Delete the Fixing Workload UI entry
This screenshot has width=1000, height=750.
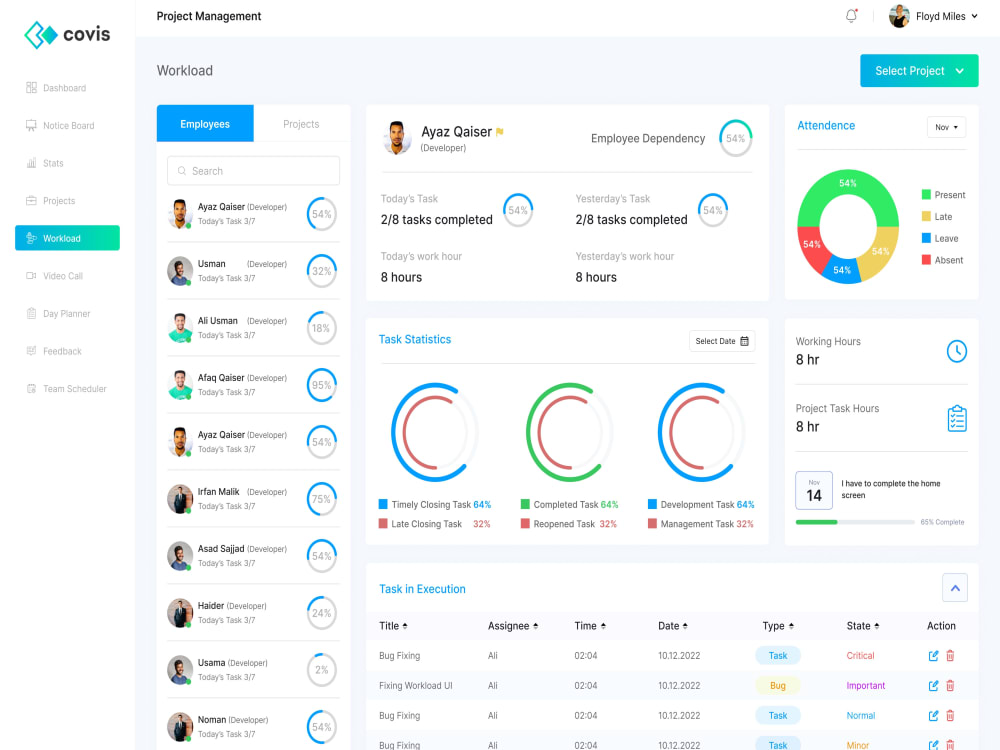950,685
